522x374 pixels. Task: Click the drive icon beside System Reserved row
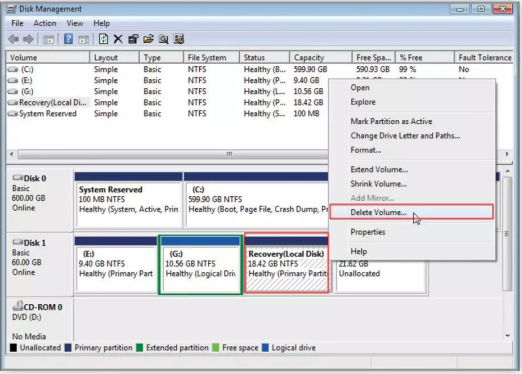13,114
